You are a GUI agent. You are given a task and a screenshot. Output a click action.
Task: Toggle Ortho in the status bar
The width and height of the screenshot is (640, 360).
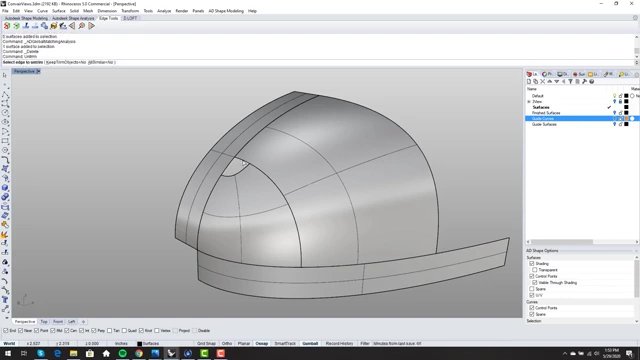pyautogui.click(x=227, y=344)
